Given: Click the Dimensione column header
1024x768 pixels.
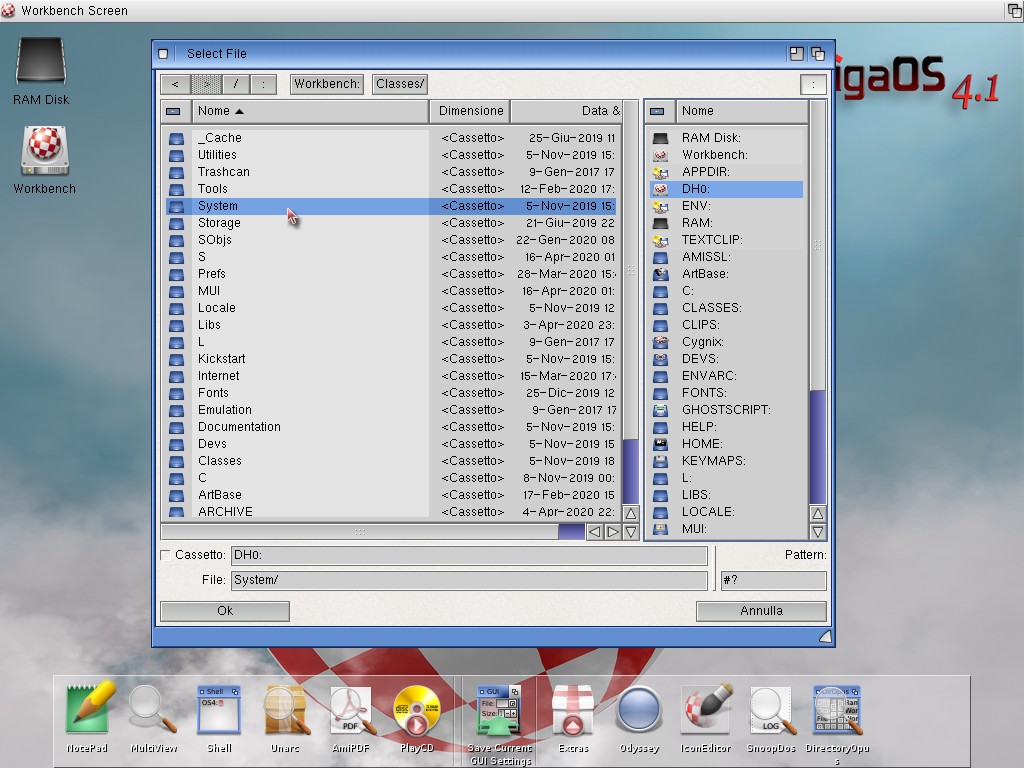Looking at the screenshot, I should (x=470, y=111).
